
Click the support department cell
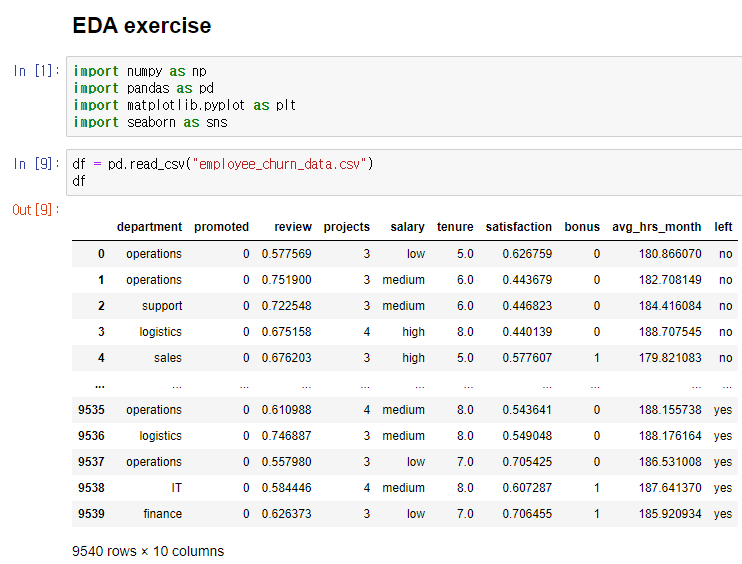pyautogui.click(x=162, y=306)
